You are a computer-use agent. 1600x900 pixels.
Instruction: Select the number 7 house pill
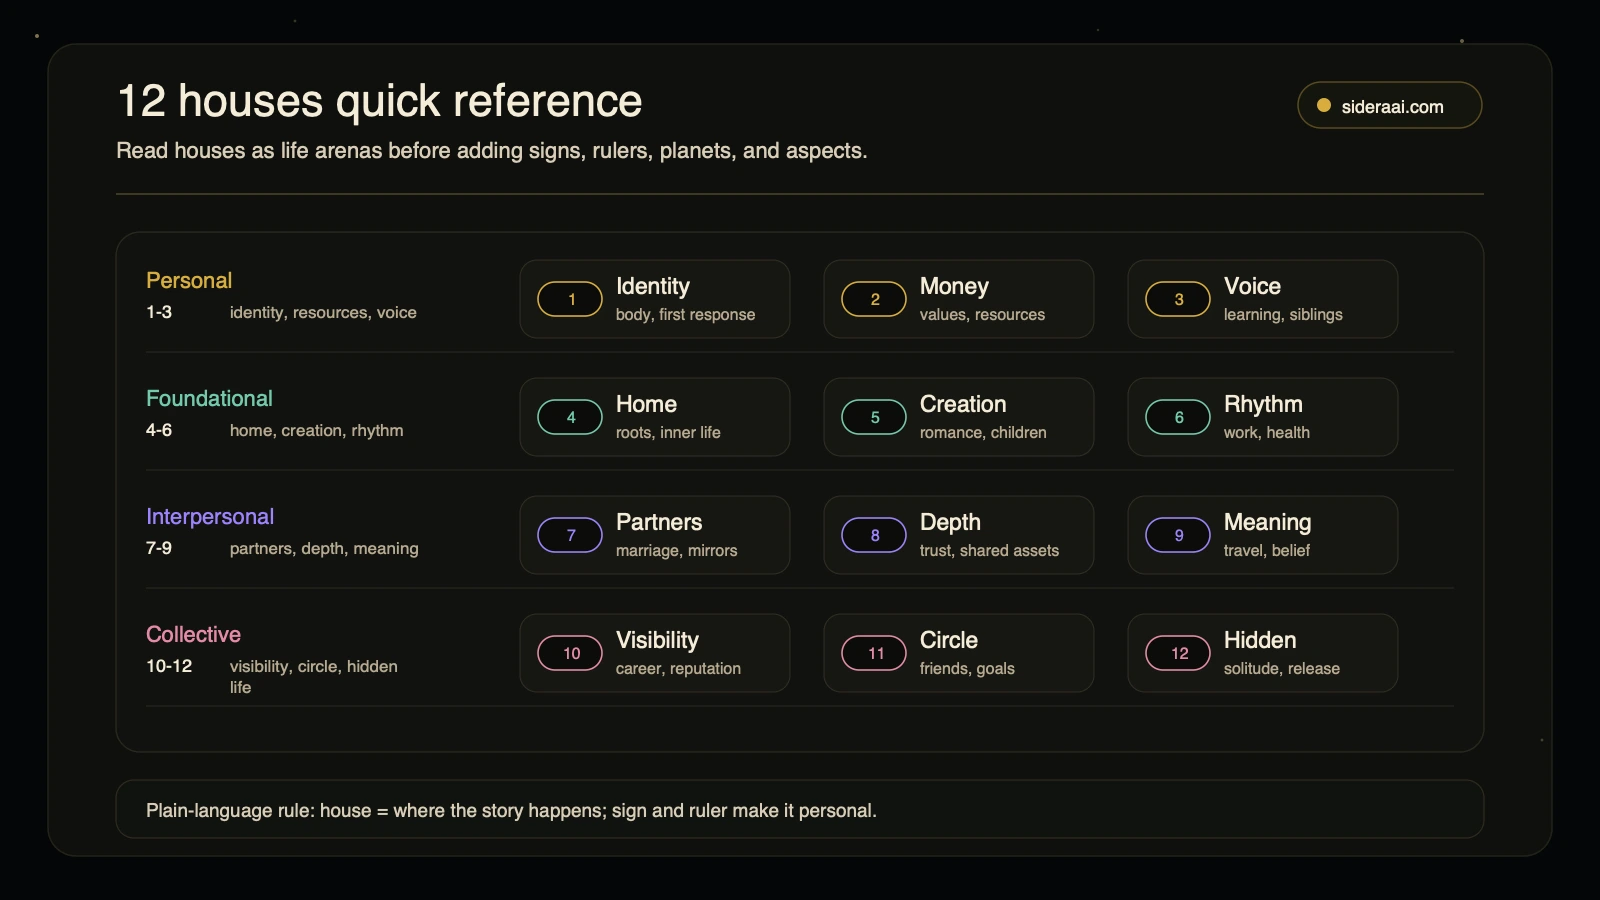pyautogui.click(x=570, y=535)
